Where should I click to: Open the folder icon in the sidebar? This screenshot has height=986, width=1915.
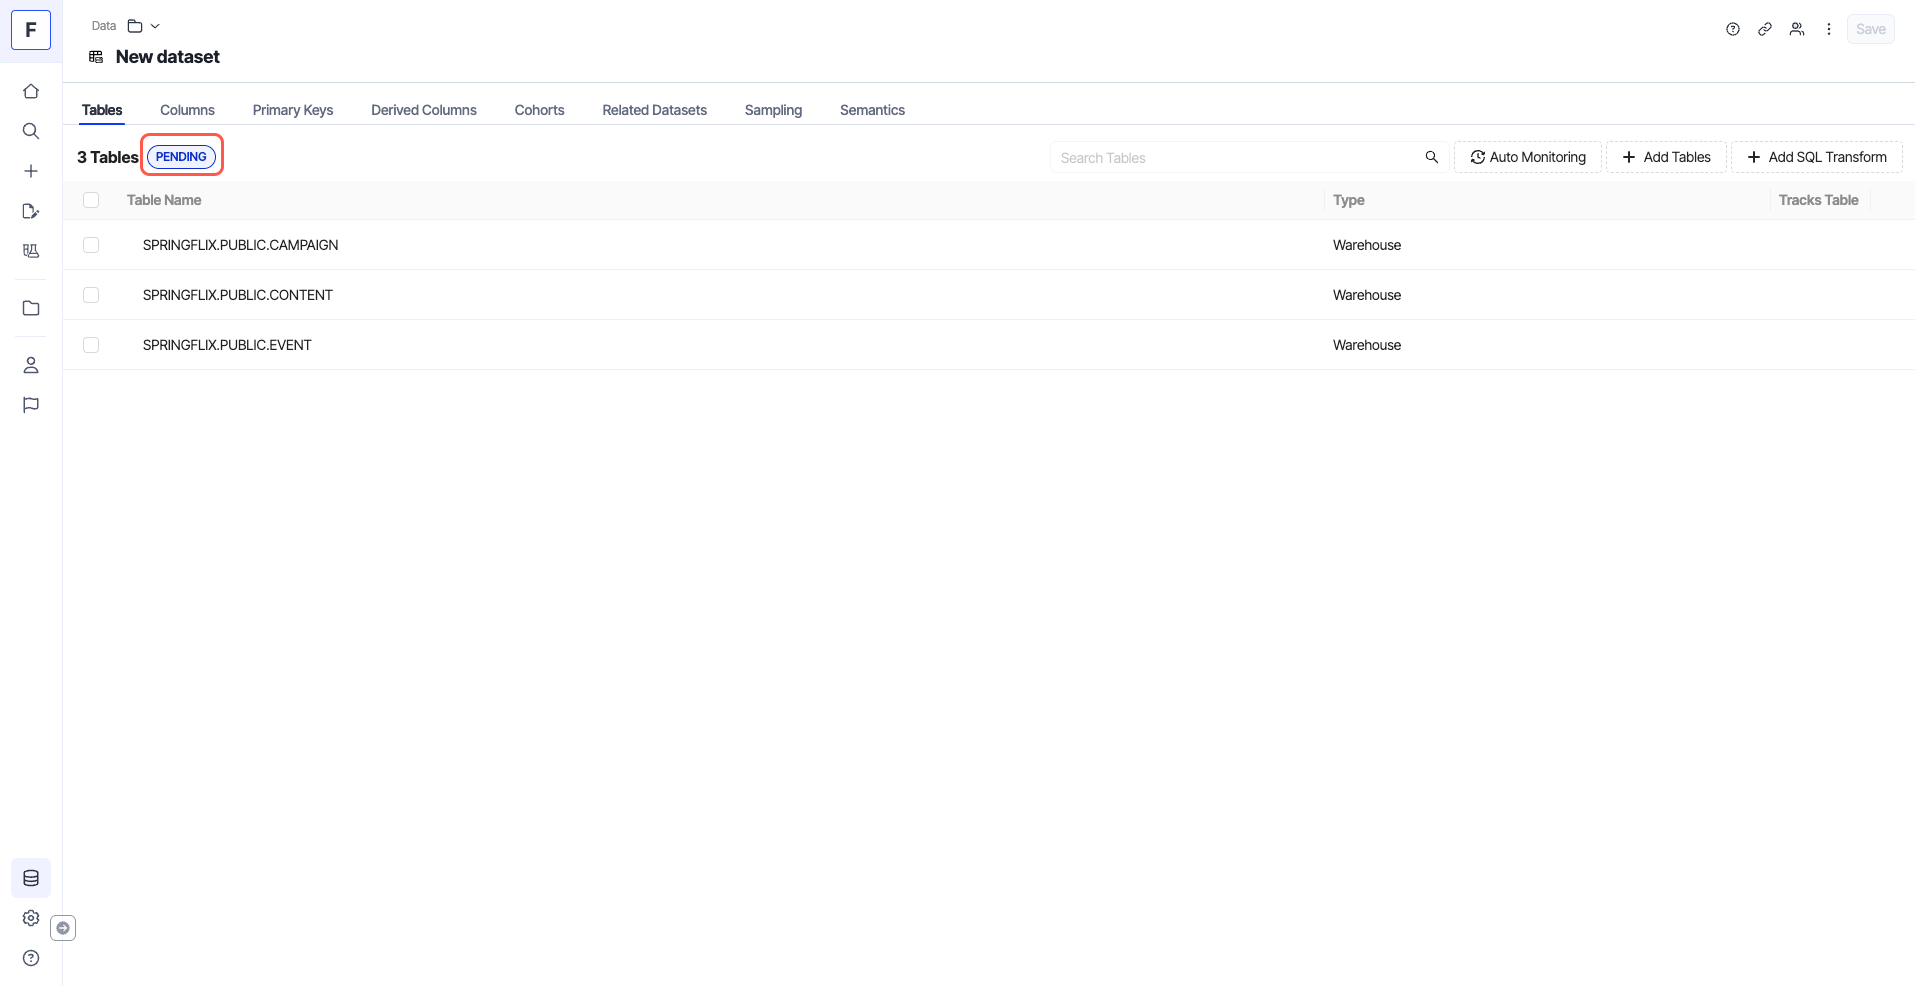pos(31,308)
